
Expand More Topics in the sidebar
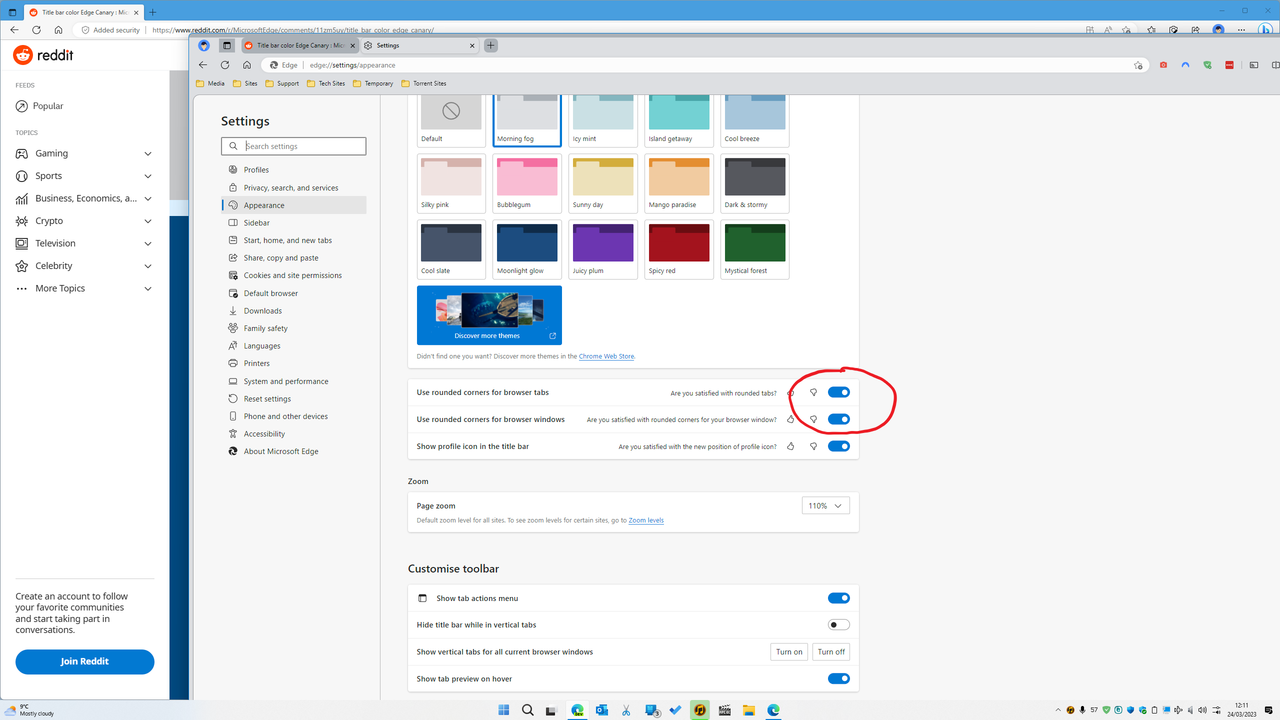tap(148, 288)
